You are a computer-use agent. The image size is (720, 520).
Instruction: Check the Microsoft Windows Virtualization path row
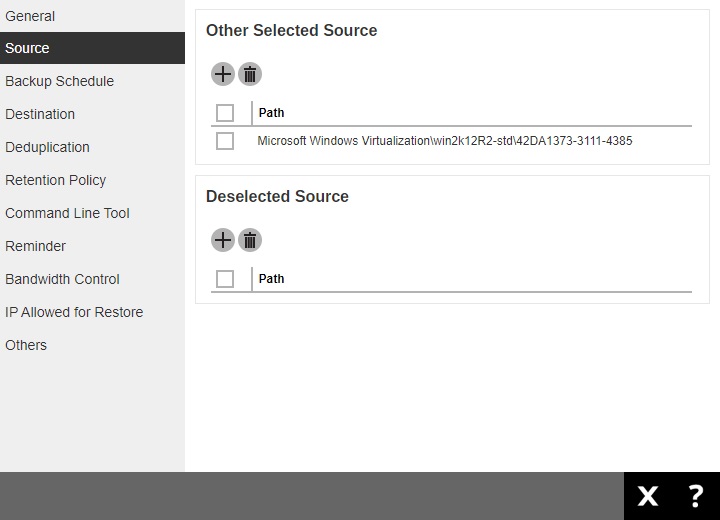[x=225, y=141]
